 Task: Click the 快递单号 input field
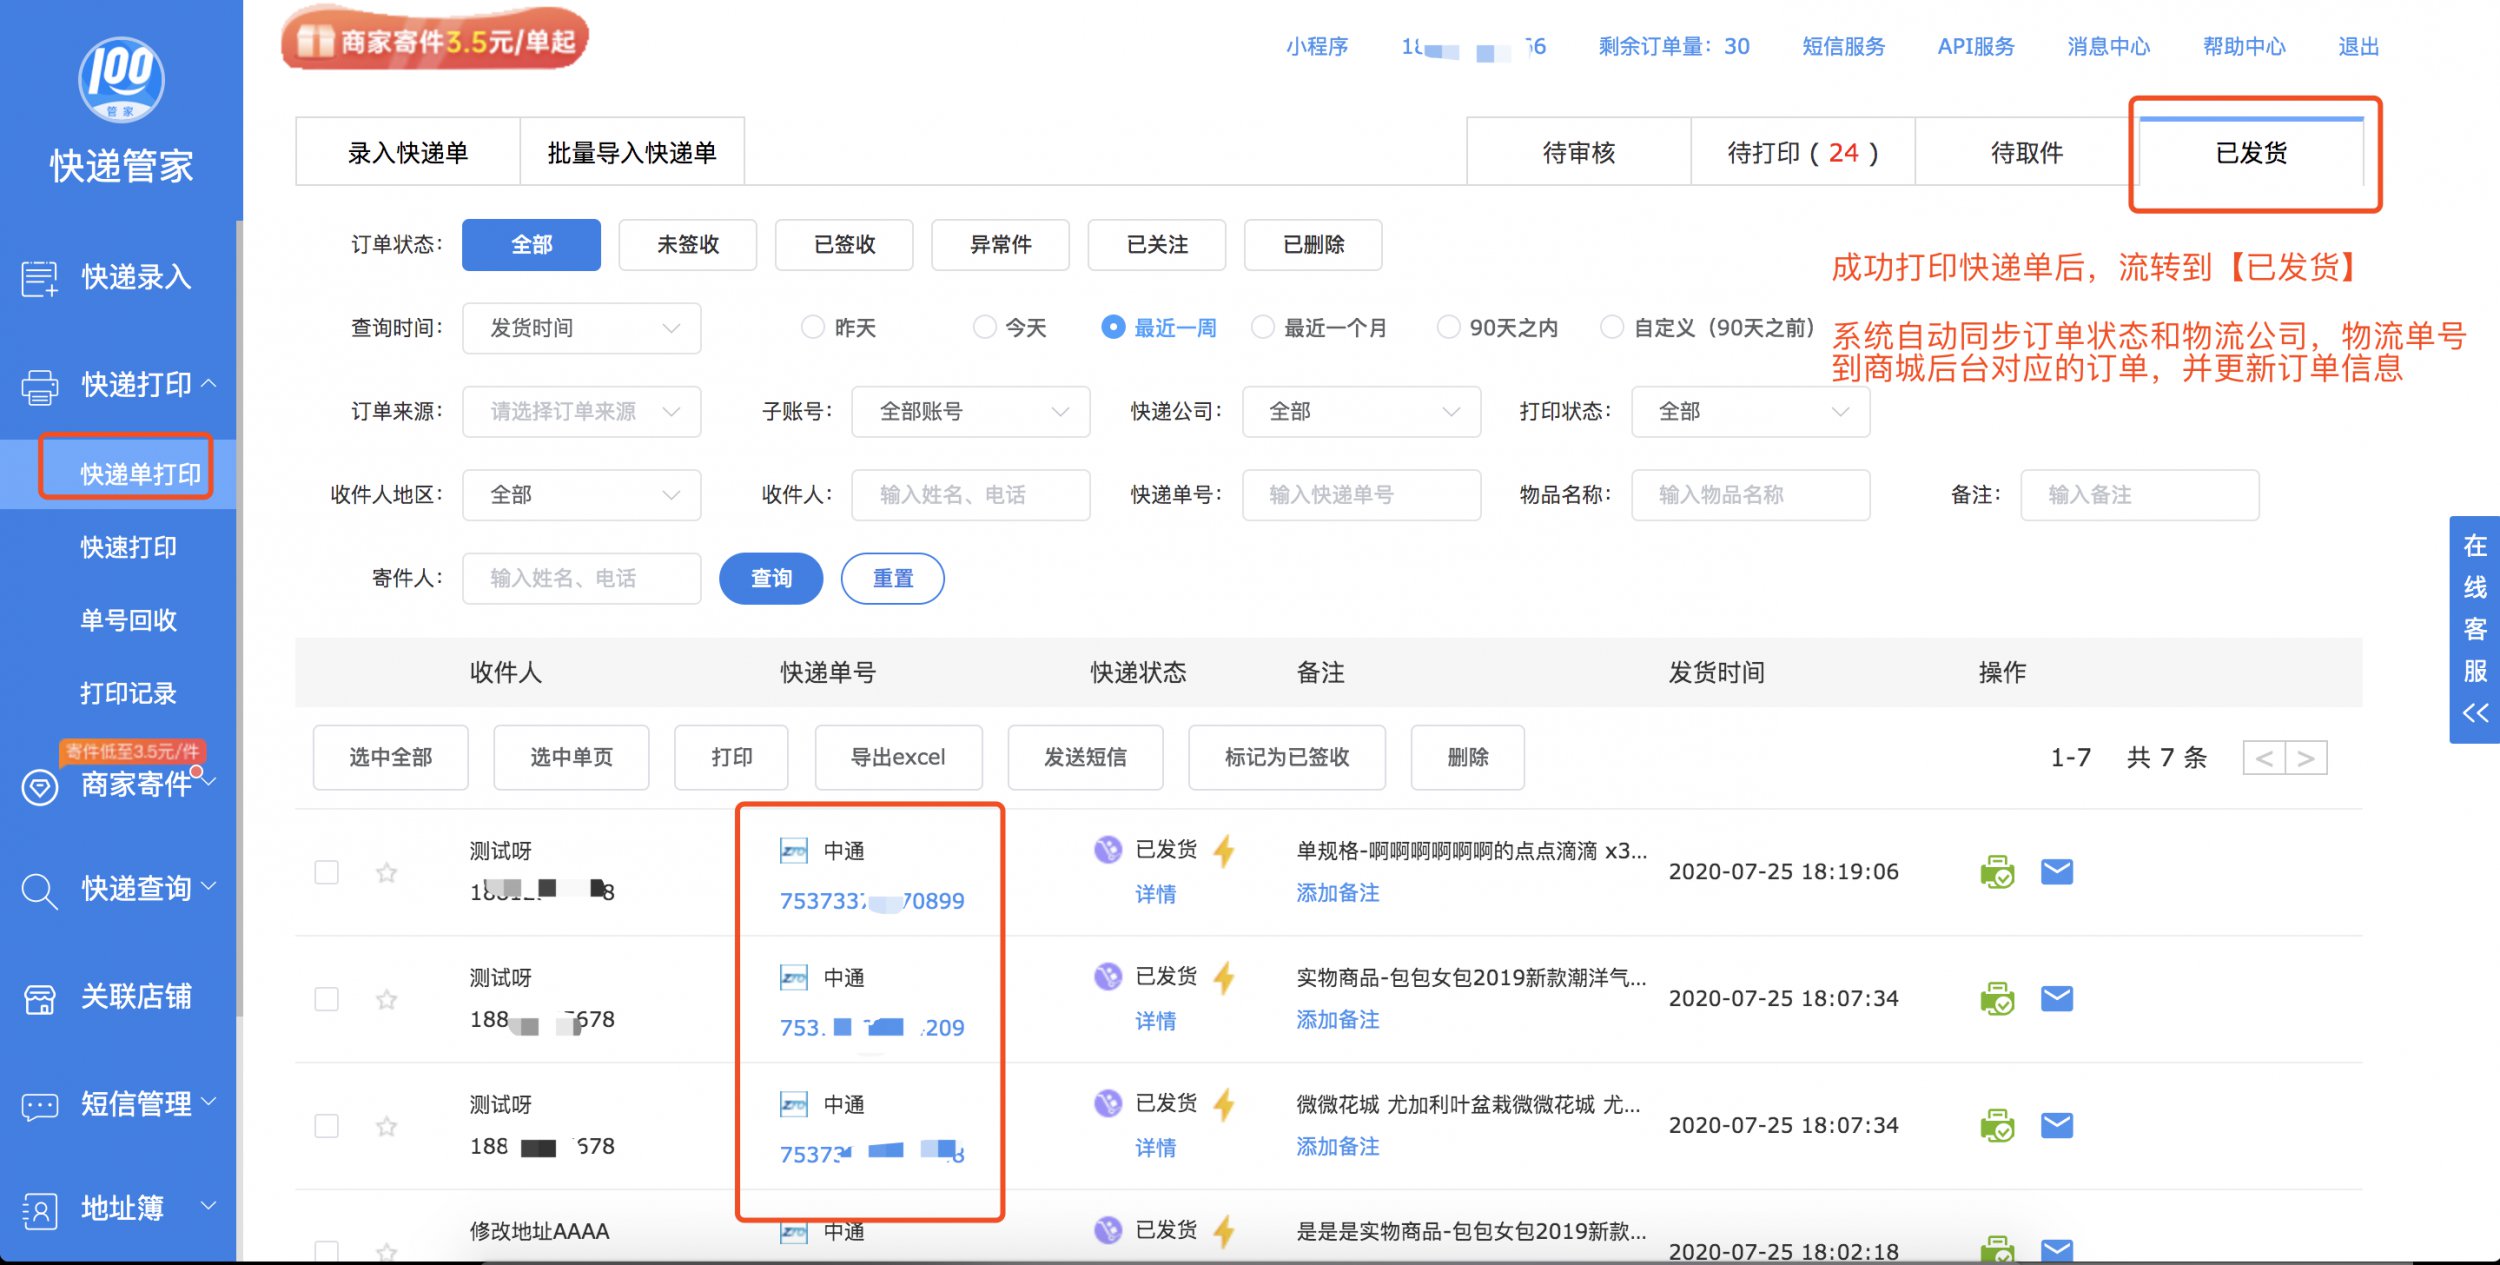(1361, 495)
